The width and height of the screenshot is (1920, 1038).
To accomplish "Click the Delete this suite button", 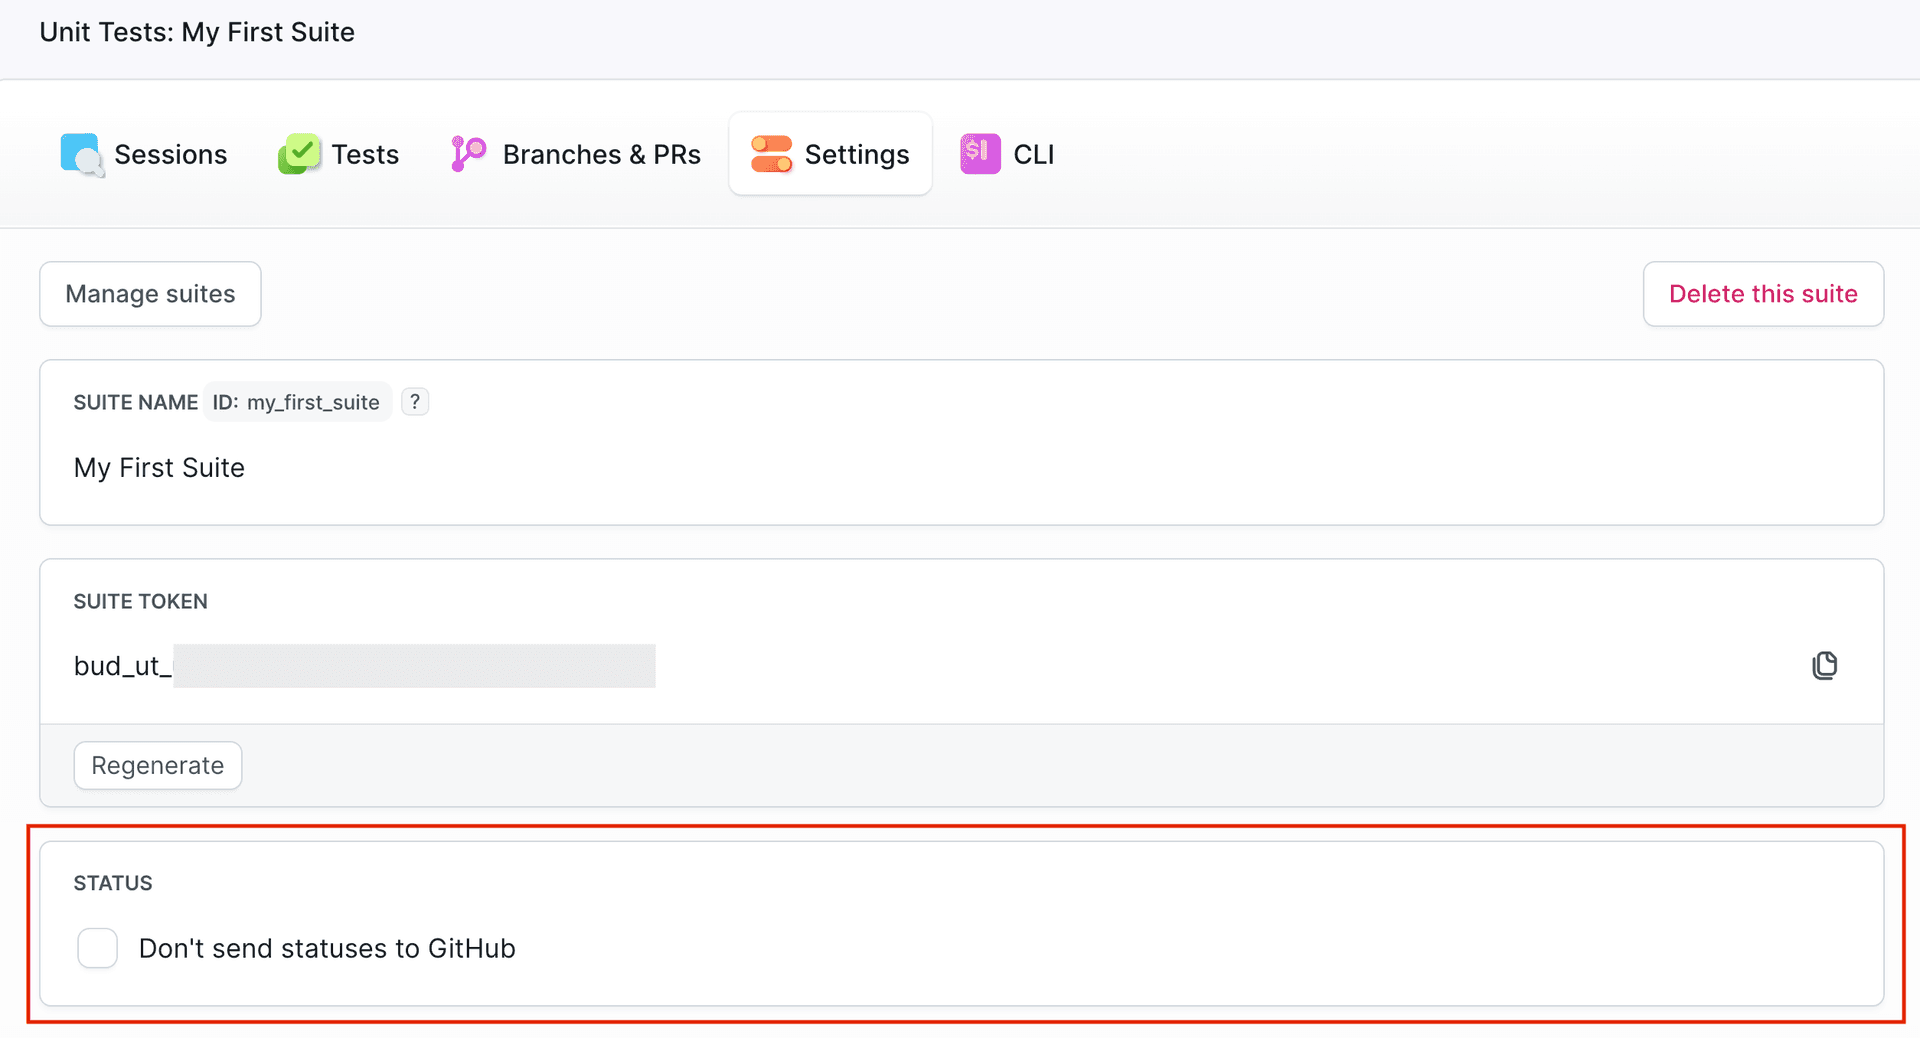I will coord(1762,293).
